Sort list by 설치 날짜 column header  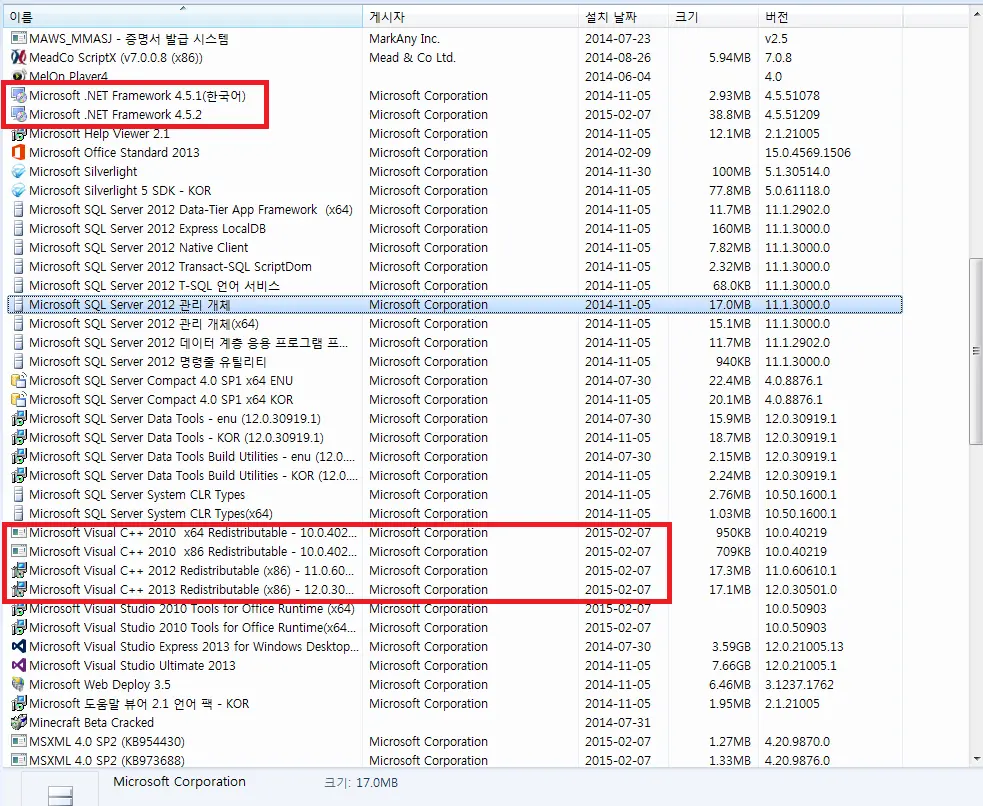click(x=623, y=17)
